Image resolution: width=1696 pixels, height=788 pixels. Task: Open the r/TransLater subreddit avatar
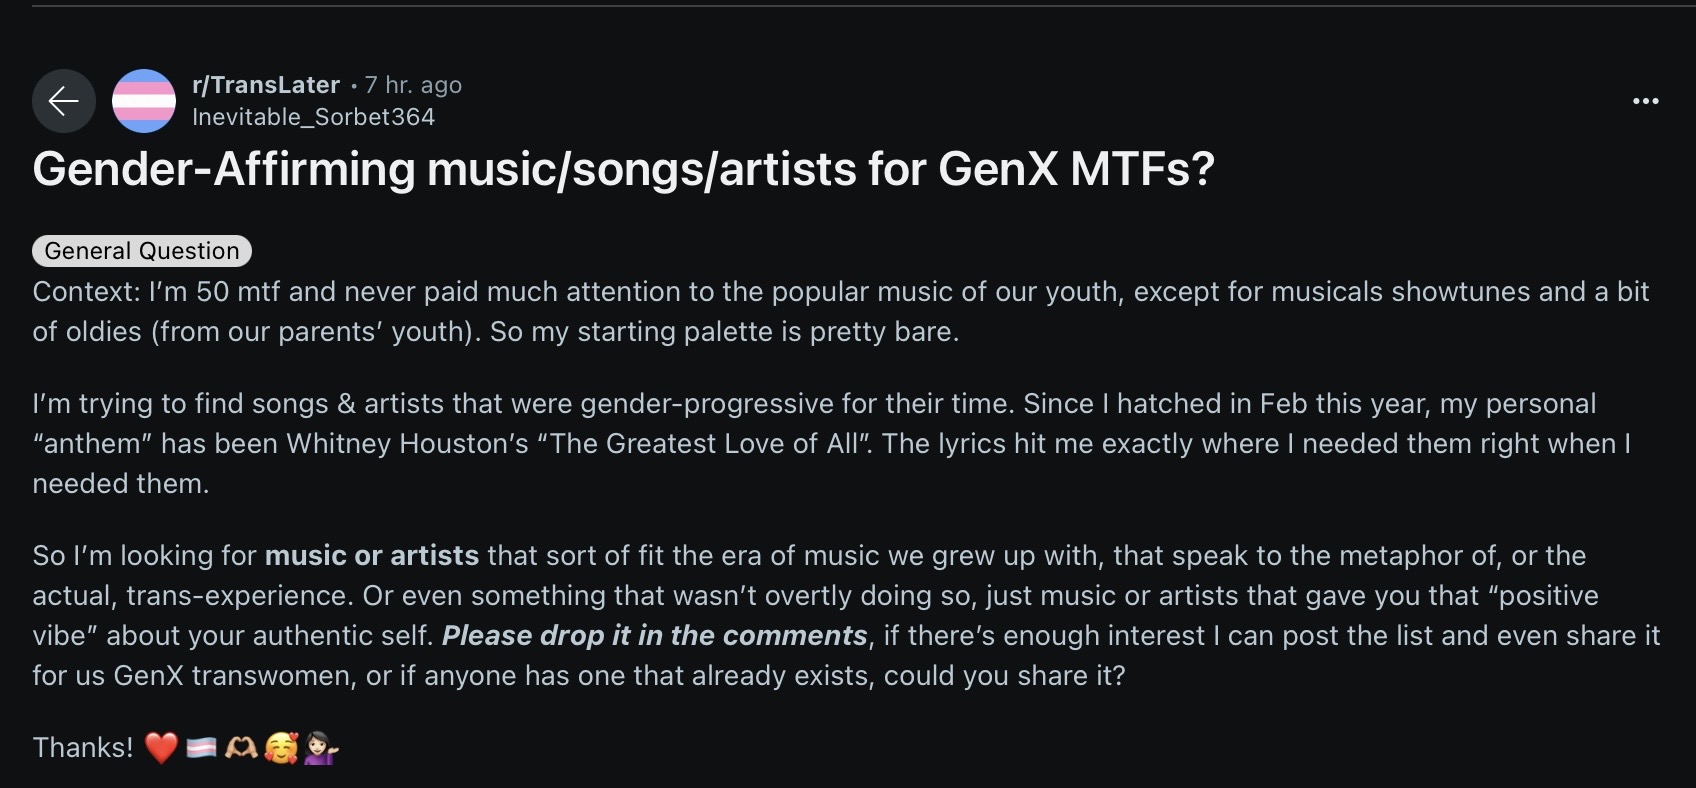(144, 101)
